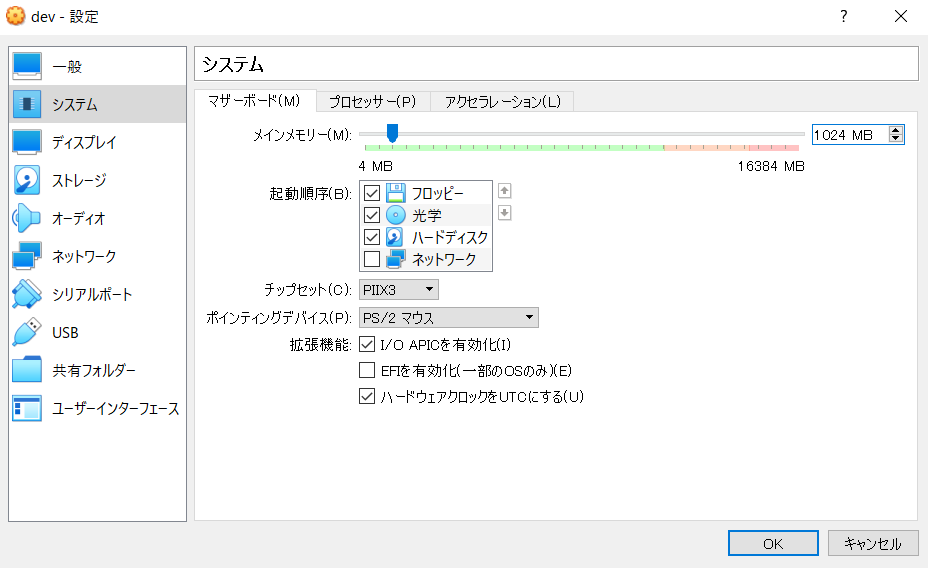Open the USB settings category
The image size is (928, 568).
98,332
